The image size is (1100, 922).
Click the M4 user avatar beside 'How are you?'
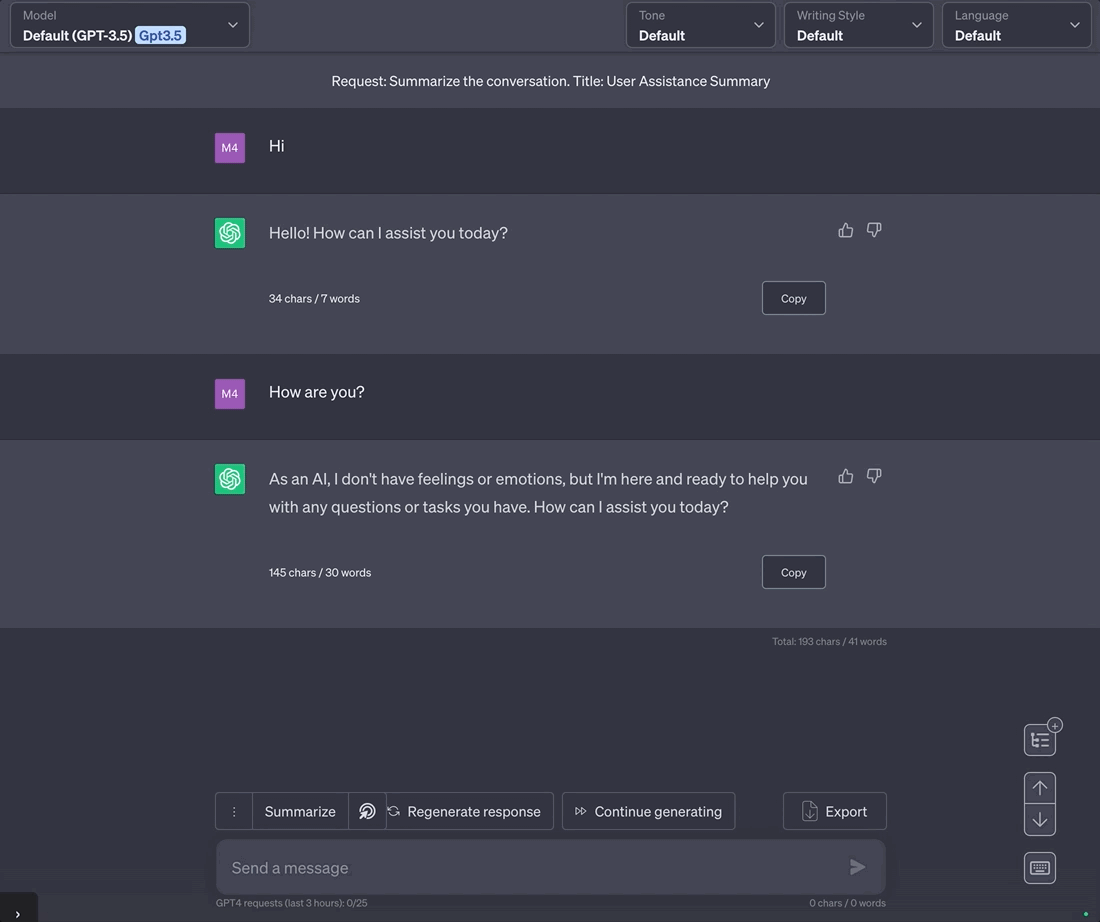(x=230, y=394)
